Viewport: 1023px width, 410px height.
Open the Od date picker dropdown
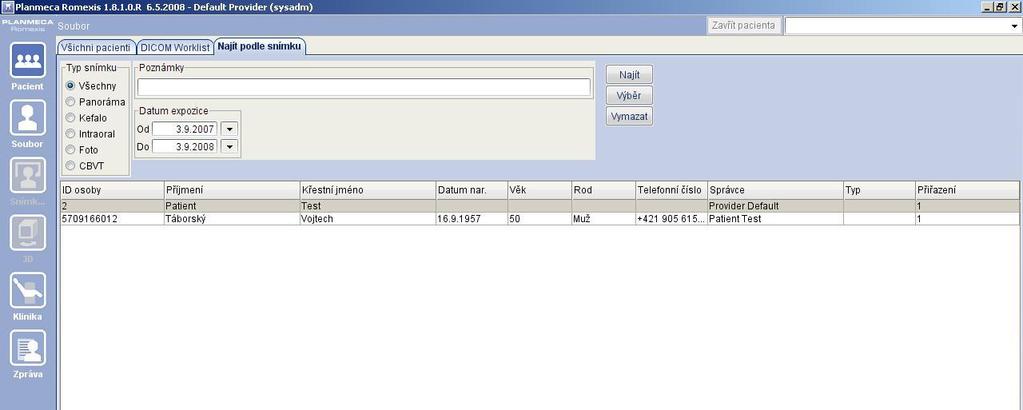click(230, 129)
